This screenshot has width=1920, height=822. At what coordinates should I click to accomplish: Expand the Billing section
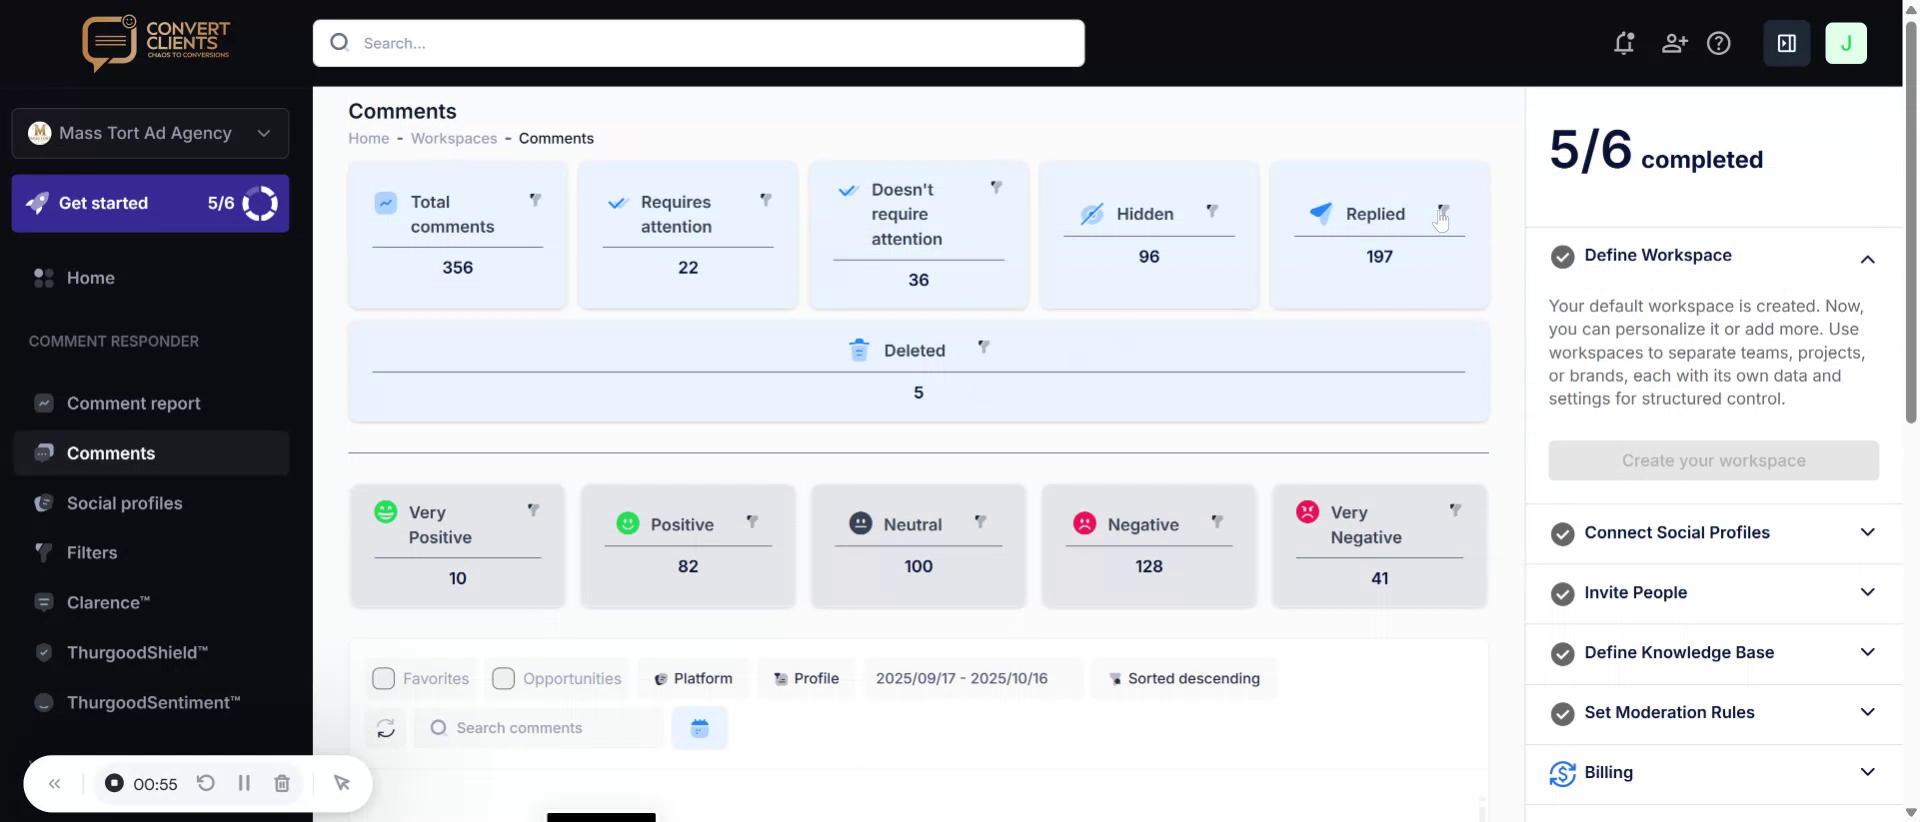(x=1867, y=772)
